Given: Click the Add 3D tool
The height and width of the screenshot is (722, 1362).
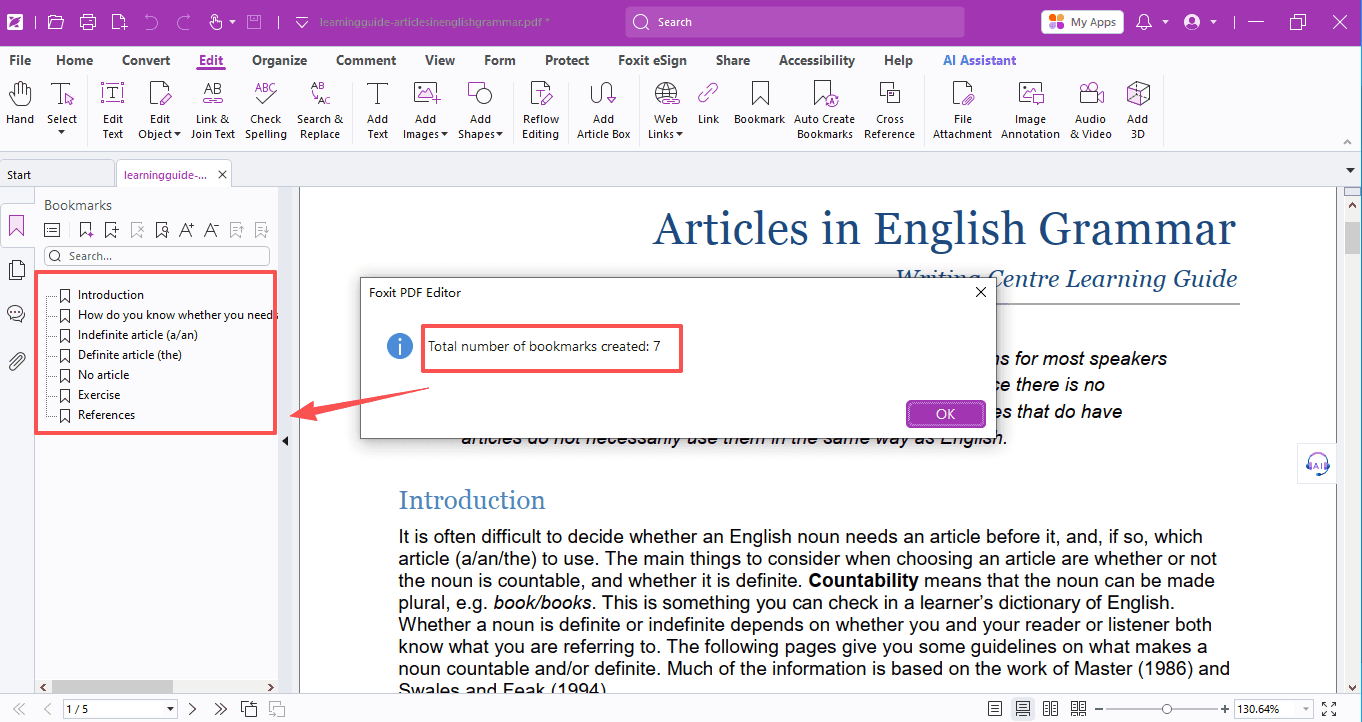Looking at the screenshot, I should click(x=1138, y=110).
